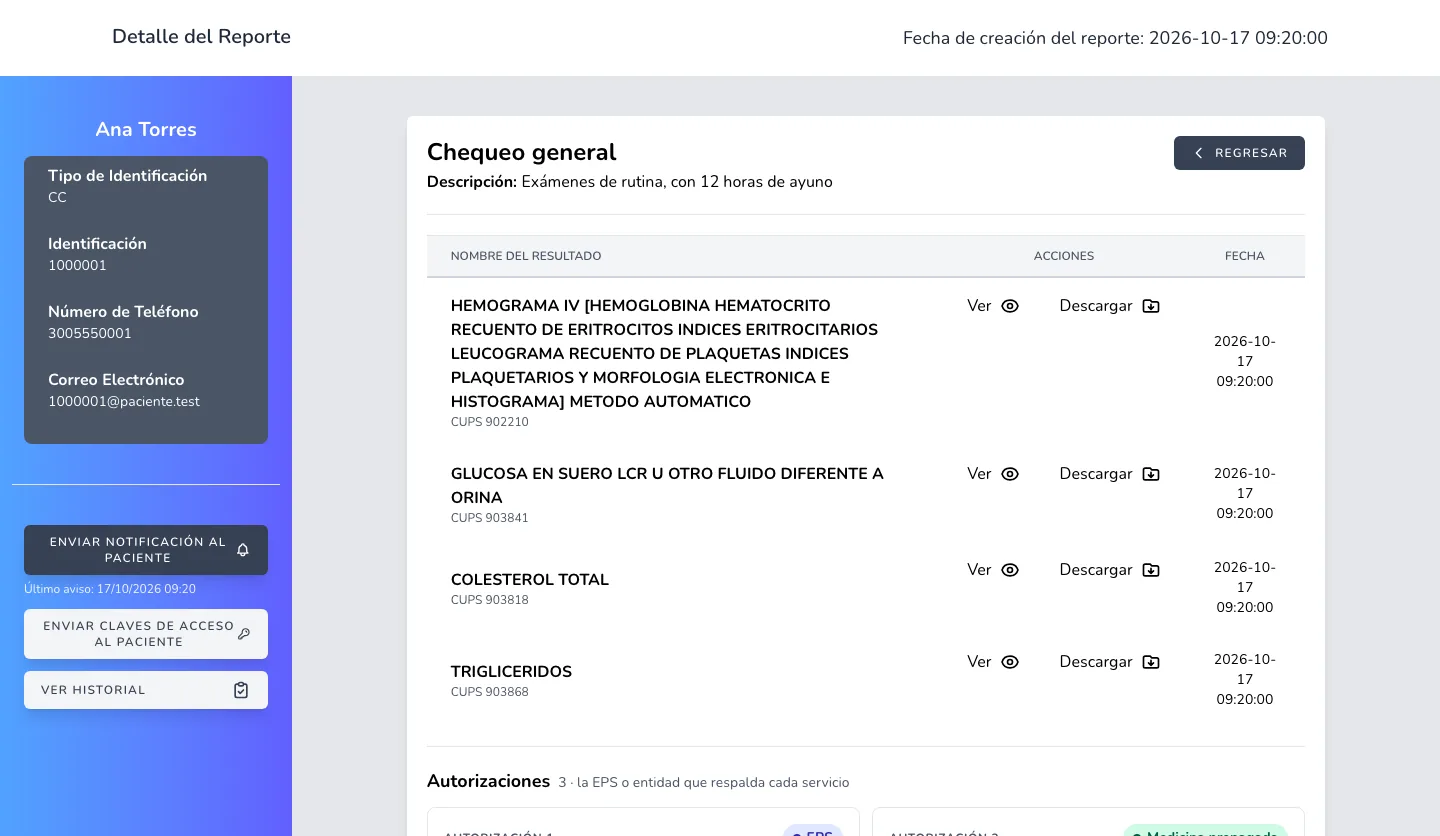Click the 'CUPS 903818' code text
Screen dimensions: 1440x836
pyautogui.click(x=490, y=600)
